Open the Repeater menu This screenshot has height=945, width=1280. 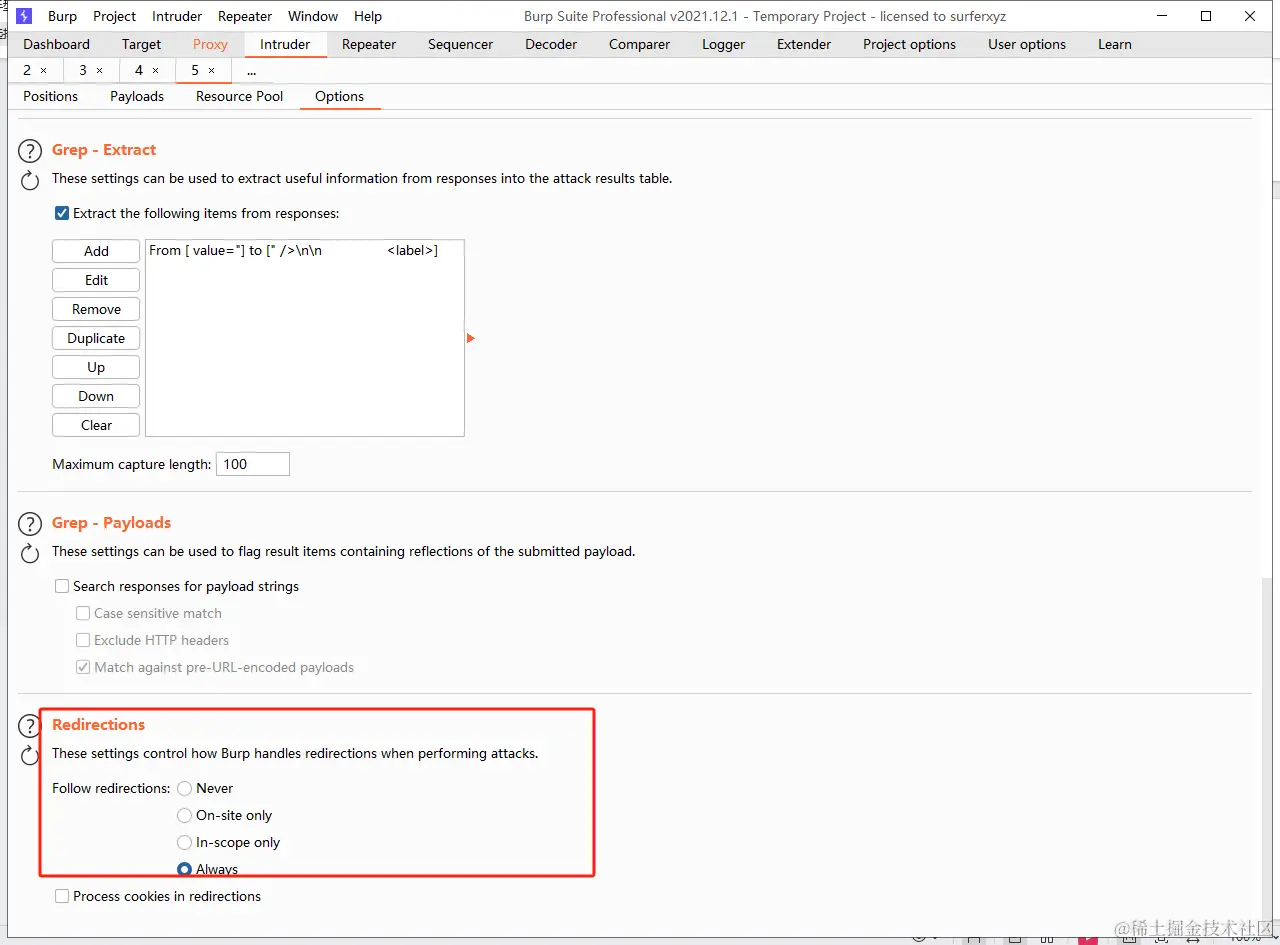point(245,16)
